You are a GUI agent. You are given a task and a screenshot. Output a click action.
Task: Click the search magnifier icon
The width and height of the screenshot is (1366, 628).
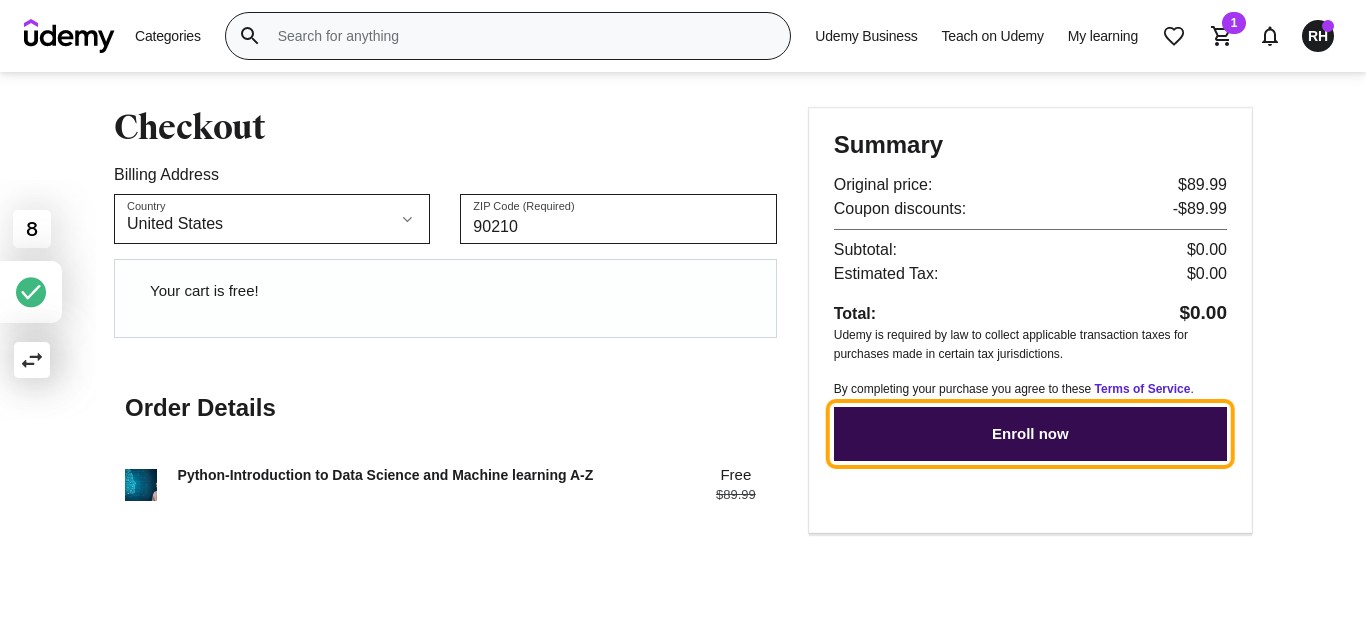[250, 36]
